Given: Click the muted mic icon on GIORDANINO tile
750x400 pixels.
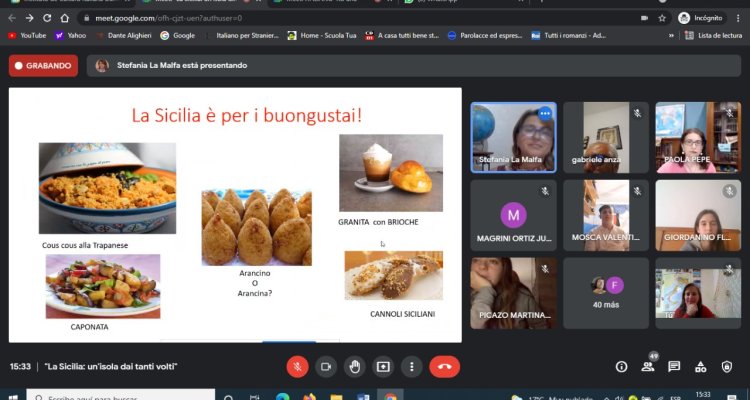Looking at the screenshot, I should tap(729, 191).
